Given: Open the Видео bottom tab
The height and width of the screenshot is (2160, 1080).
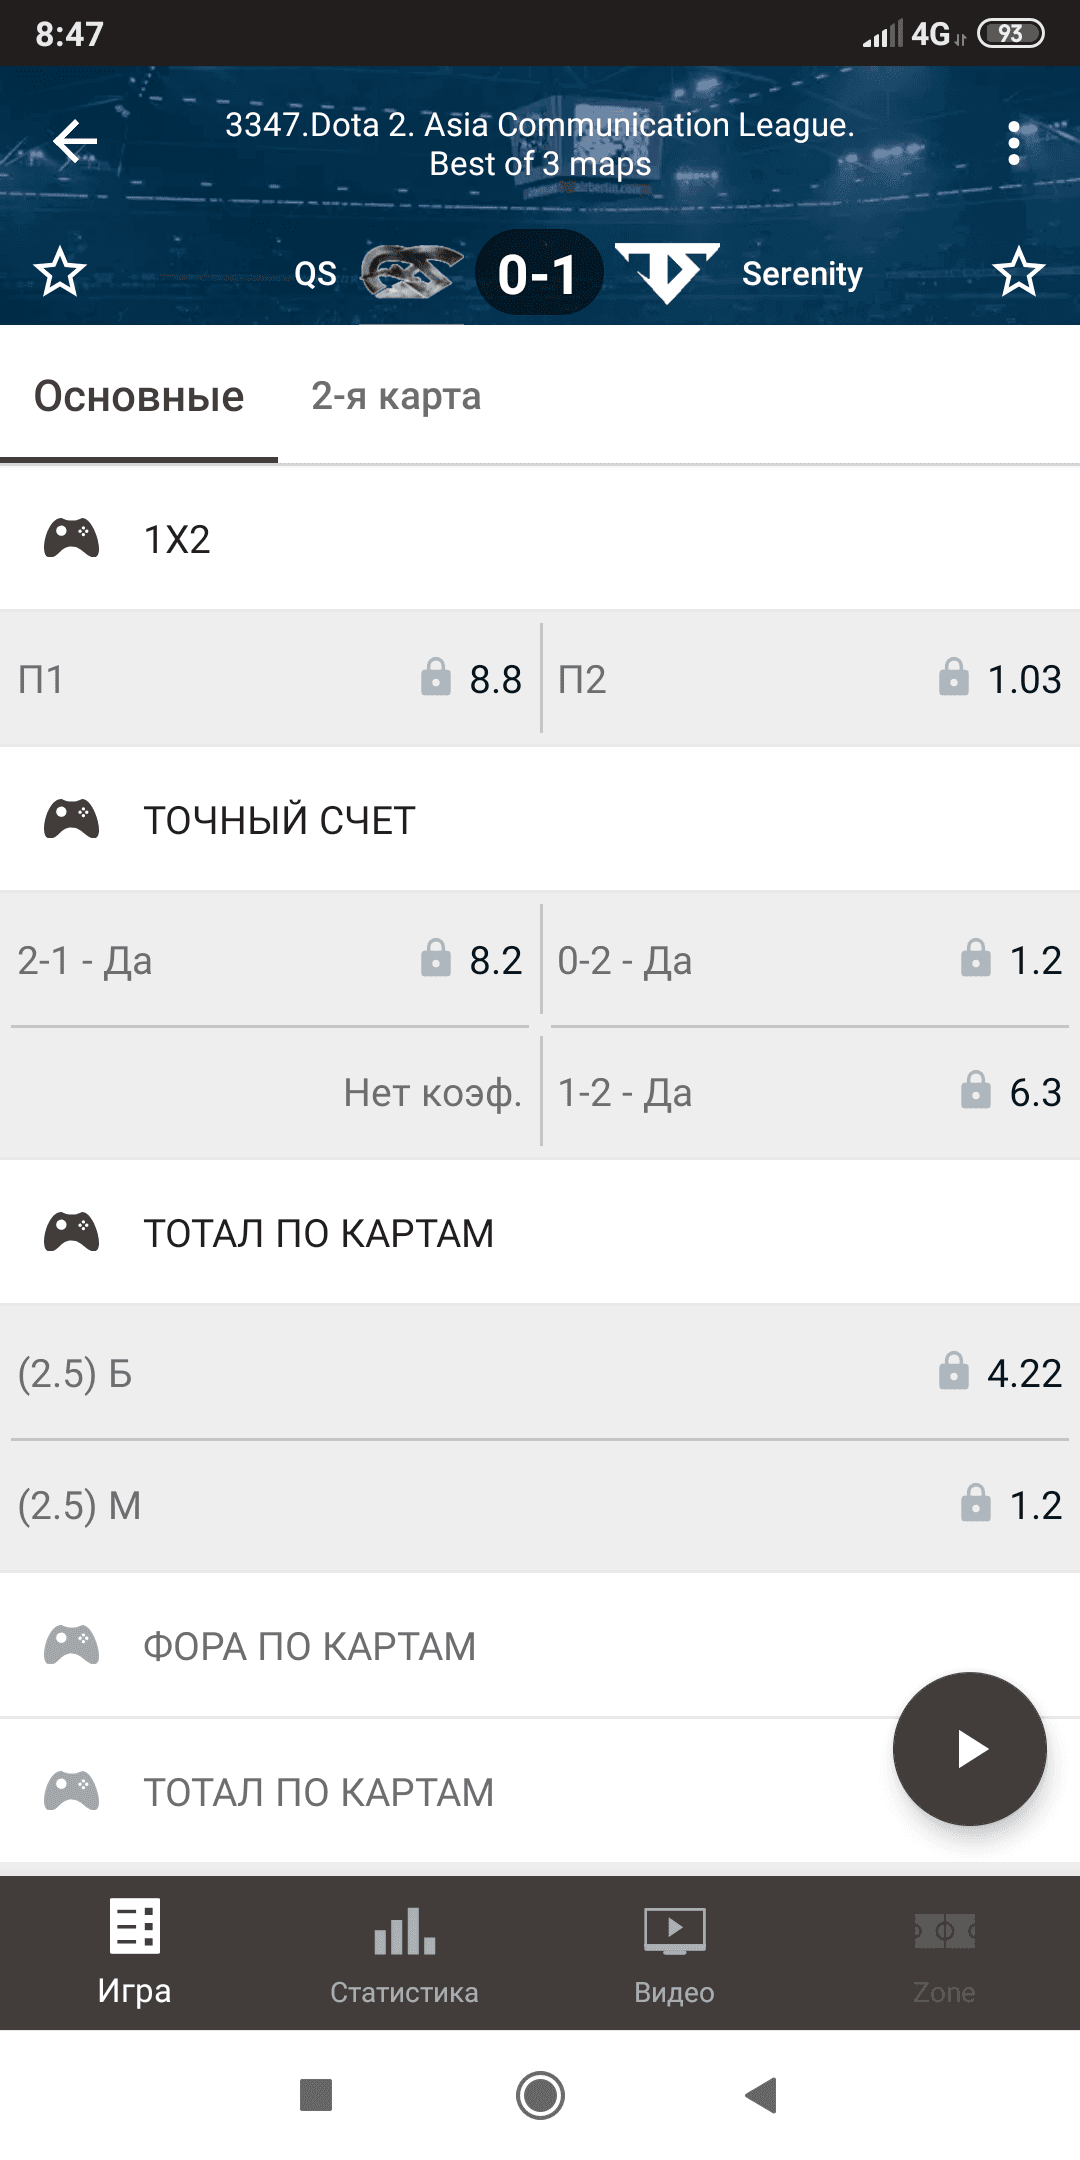Looking at the screenshot, I should click(675, 1952).
